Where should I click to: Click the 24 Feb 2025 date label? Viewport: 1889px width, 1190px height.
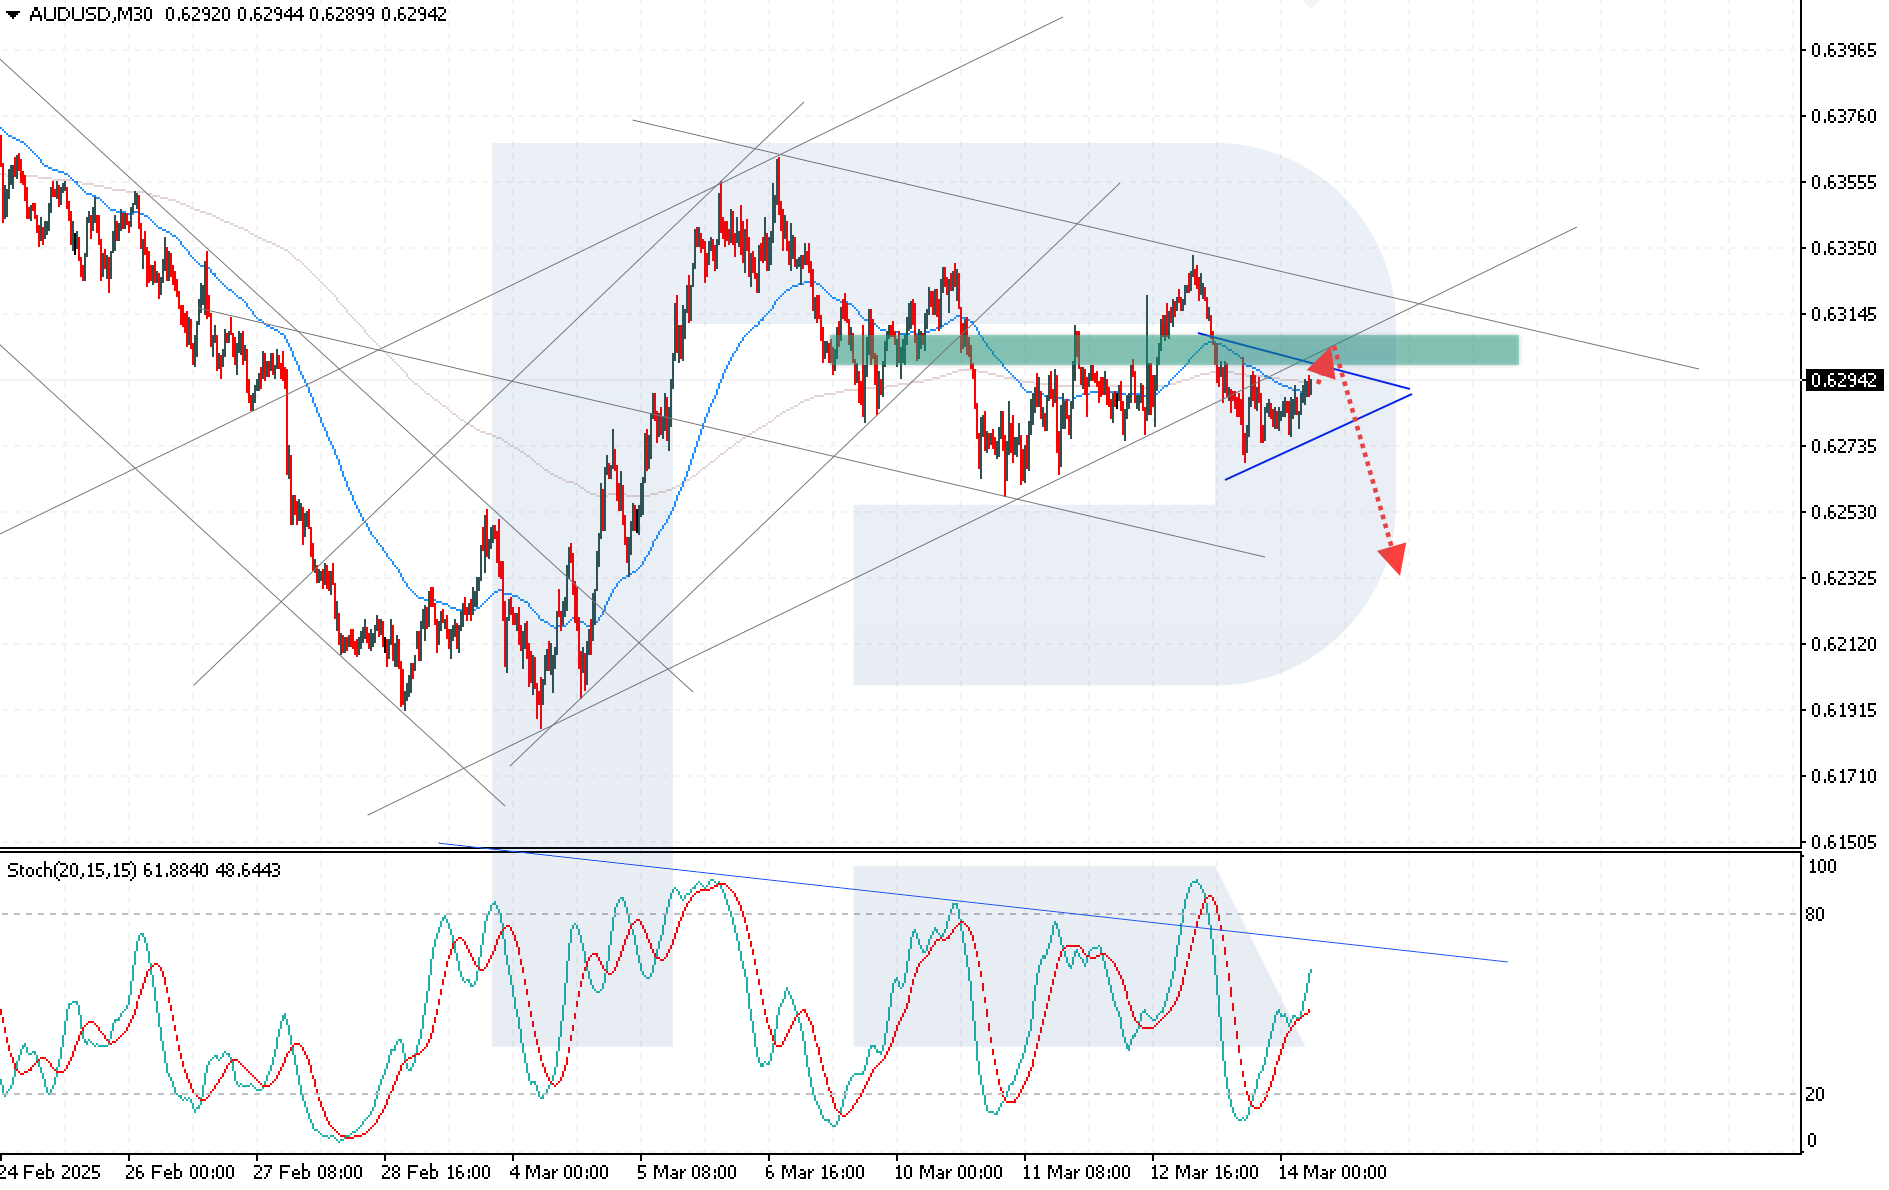[51, 1172]
